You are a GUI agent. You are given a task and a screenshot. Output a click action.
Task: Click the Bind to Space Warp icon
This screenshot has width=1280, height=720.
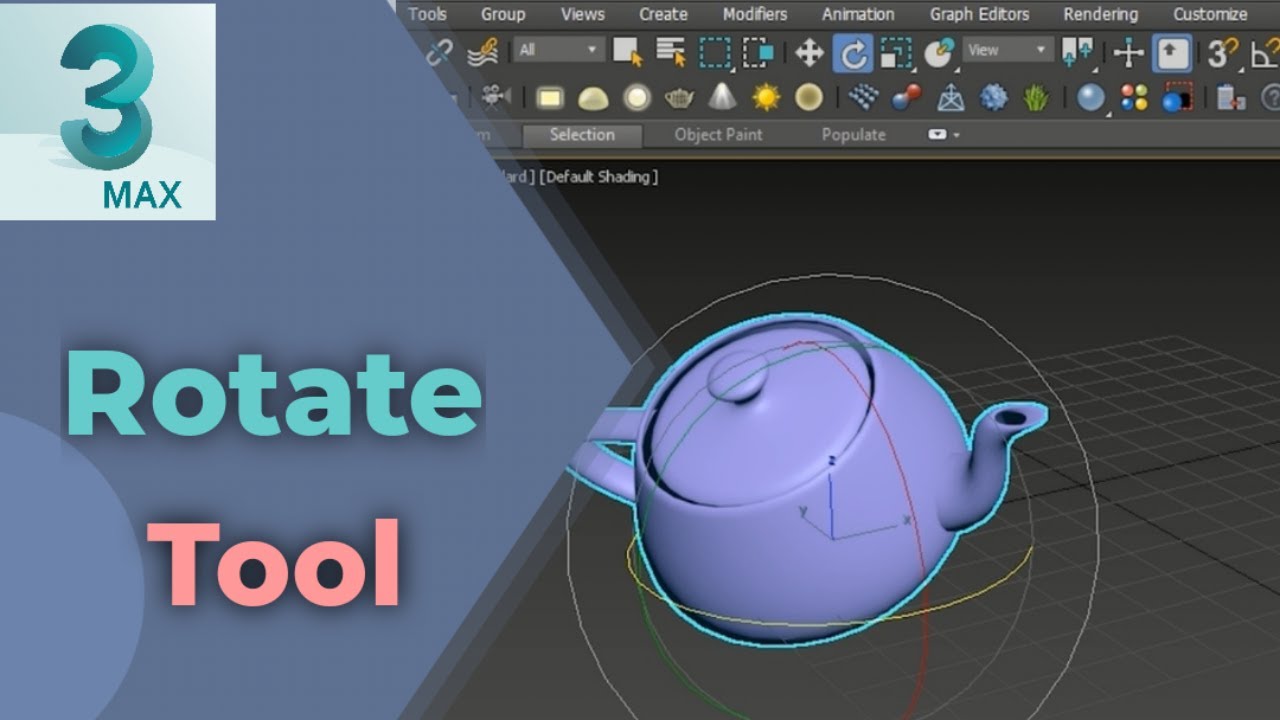484,52
